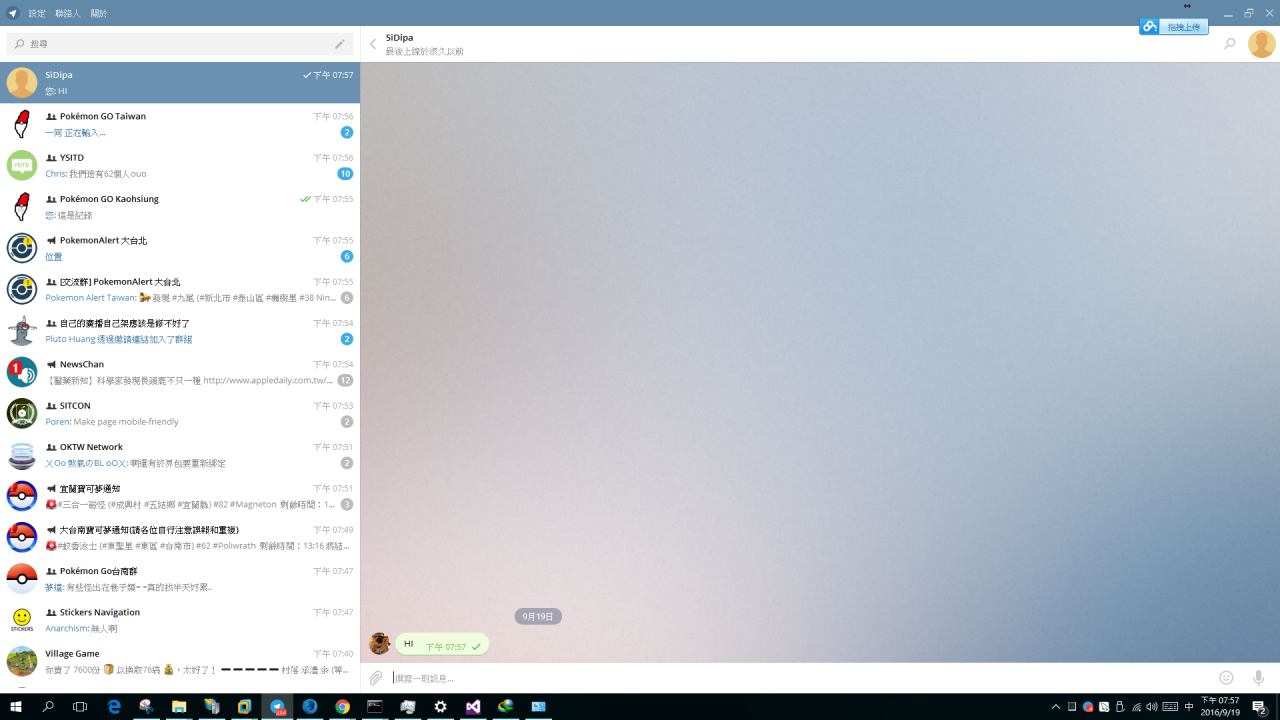Attach a file with the paperclip icon
This screenshot has height=720, width=1280.
pos(376,678)
